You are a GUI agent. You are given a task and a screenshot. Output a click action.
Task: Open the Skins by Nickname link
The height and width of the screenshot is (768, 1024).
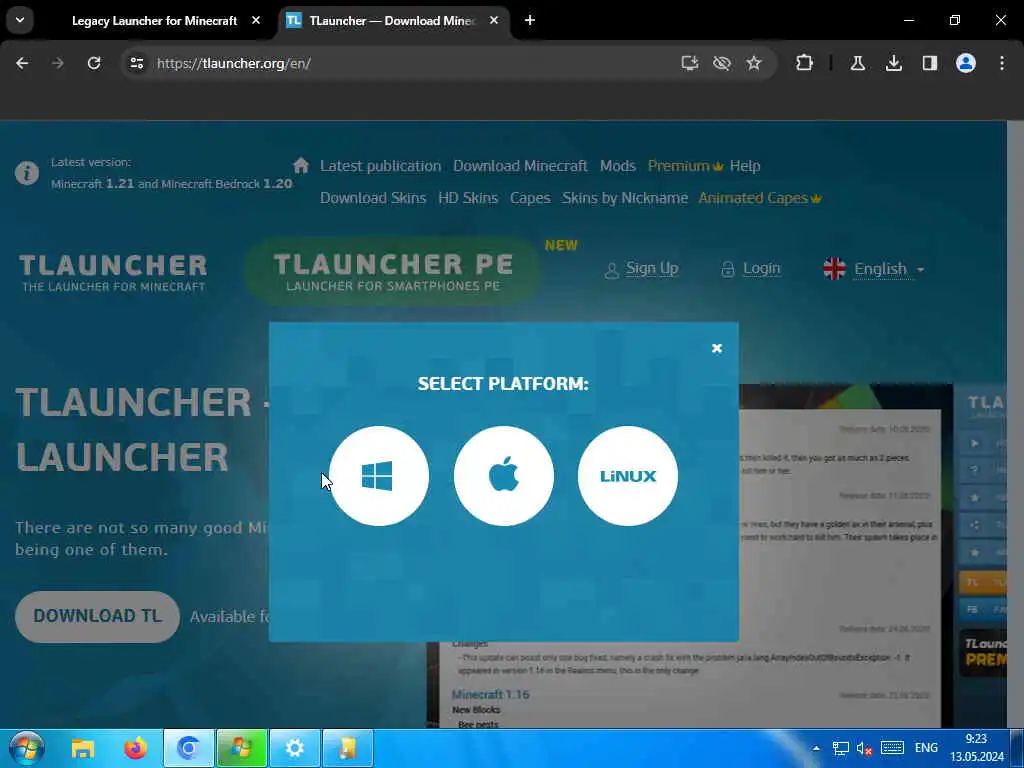[625, 198]
